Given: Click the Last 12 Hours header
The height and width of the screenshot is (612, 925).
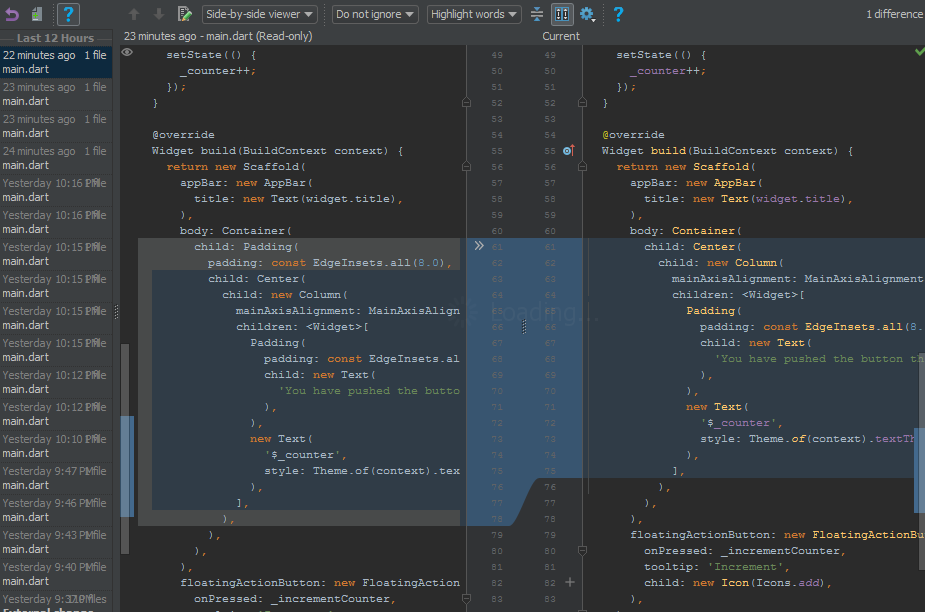Looking at the screenshot, I should click(x=55, y=37).
